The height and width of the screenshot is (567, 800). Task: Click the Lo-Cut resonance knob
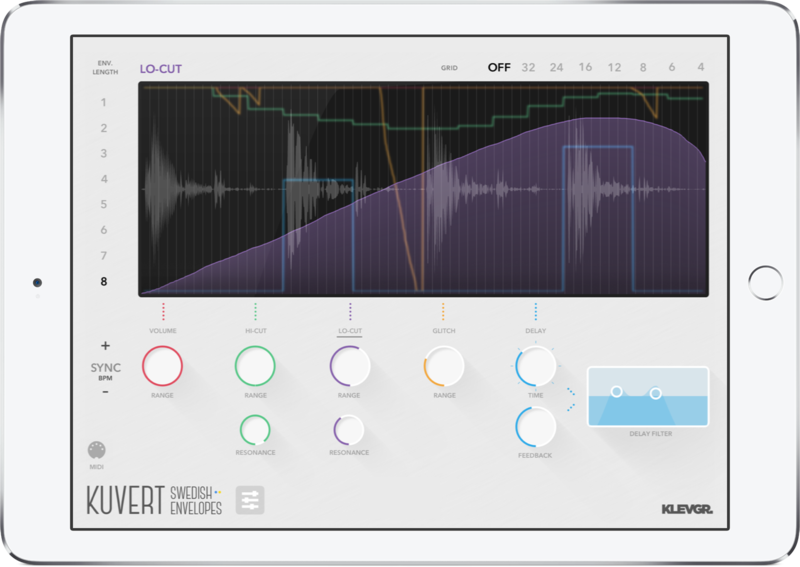[349, 429]
